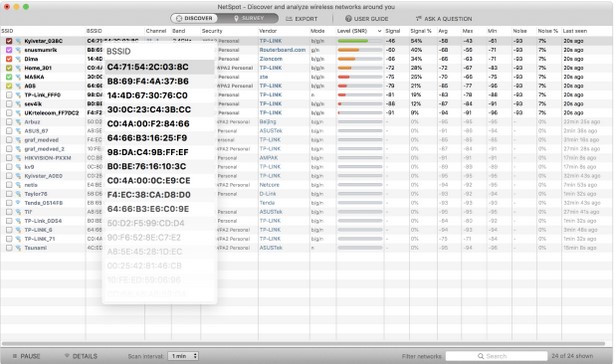616x364 pixels.
Task: Click the Wi-Fi icon beside TP-Link_DDS4
Action: pyautogui.click(x=18, y=221)
